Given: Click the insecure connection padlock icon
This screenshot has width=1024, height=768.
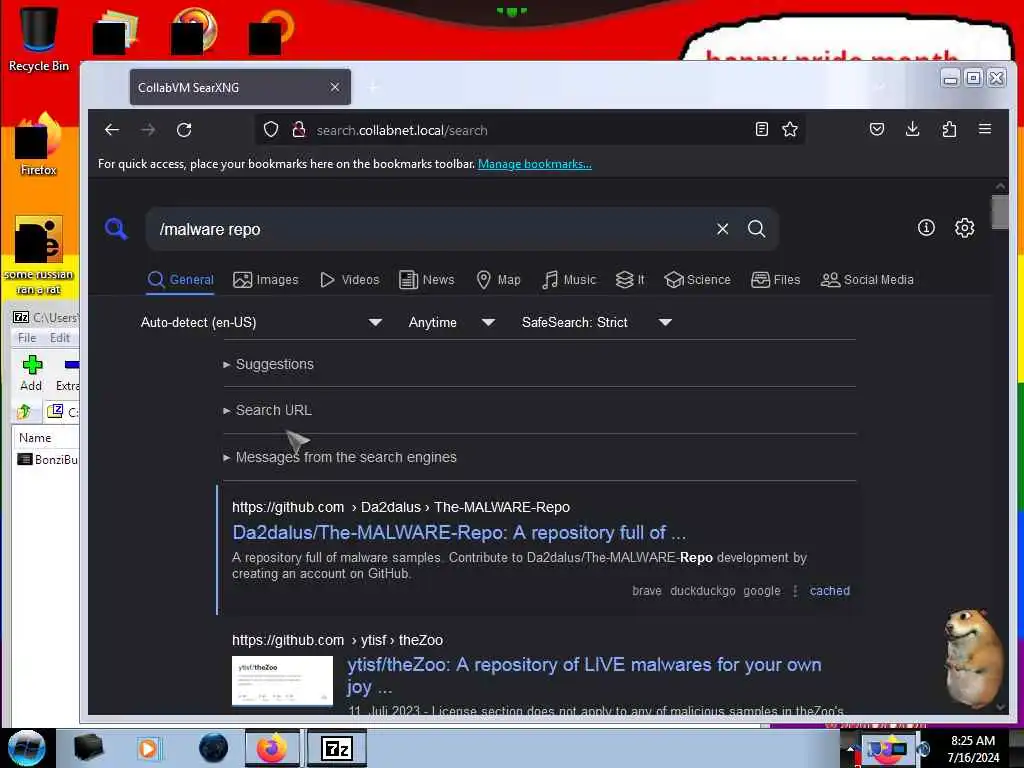Looking at the screenshot, I should (x=299, y=130).
